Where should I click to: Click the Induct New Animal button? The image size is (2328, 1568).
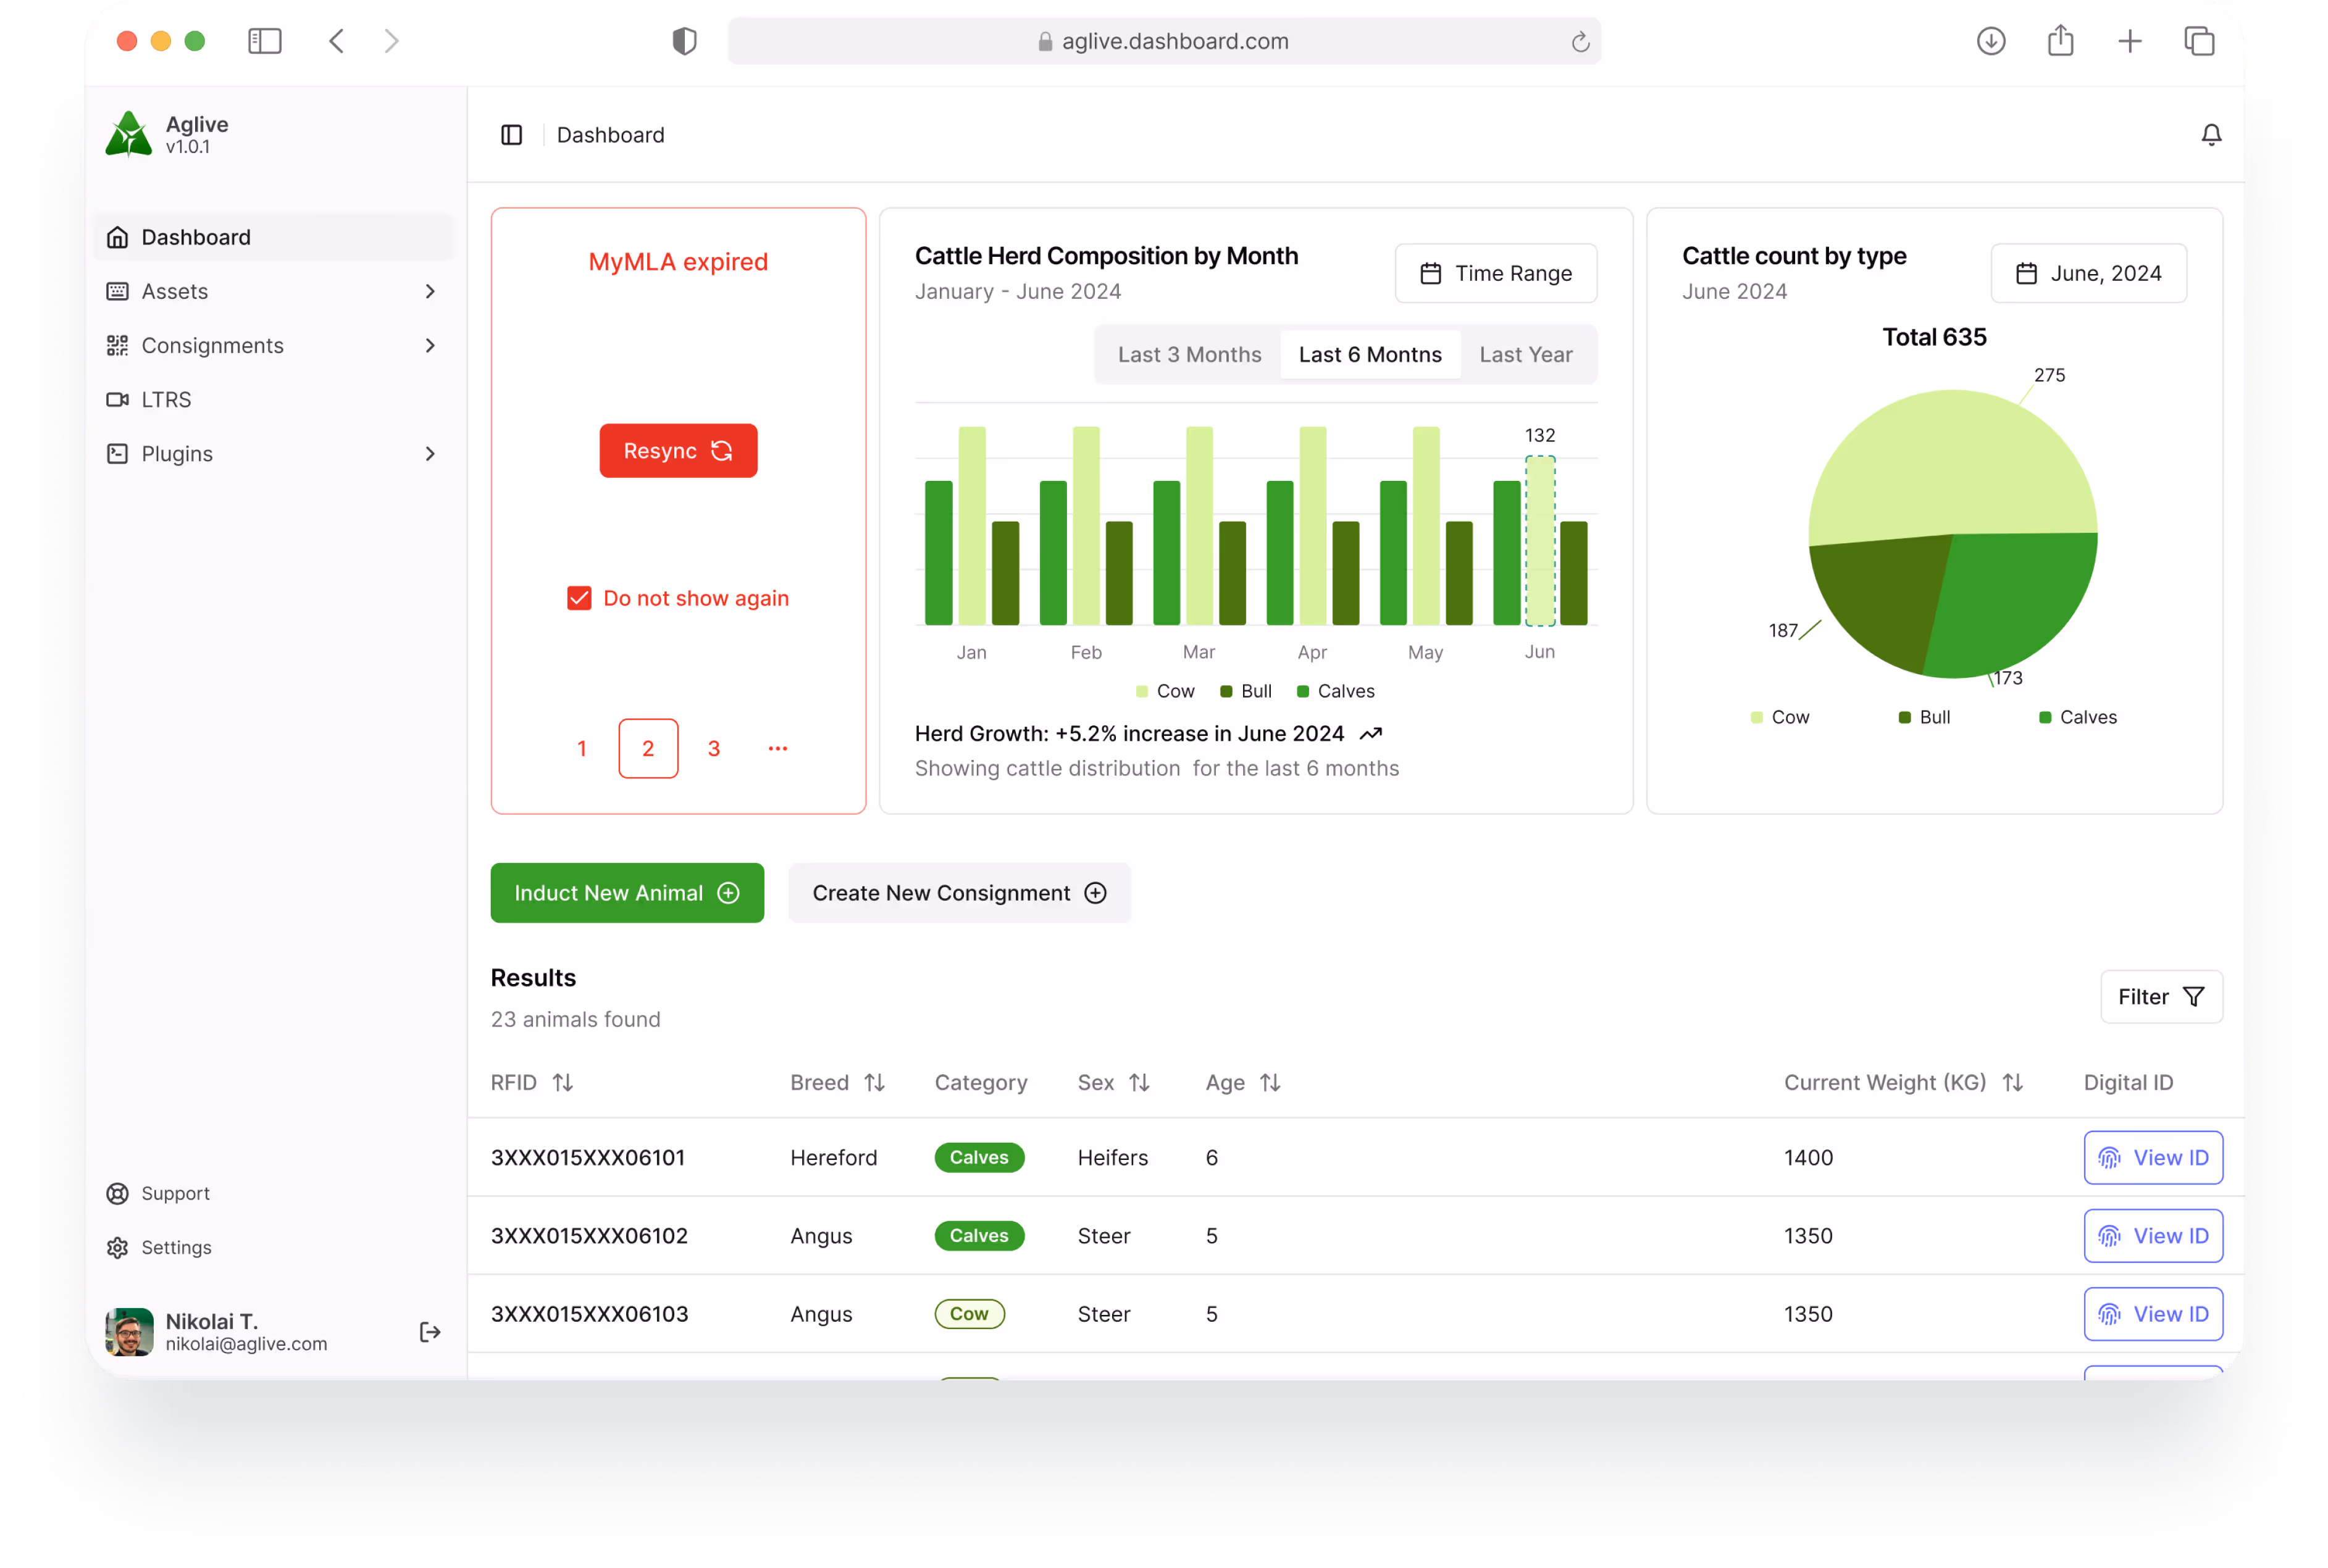[627, 893]
